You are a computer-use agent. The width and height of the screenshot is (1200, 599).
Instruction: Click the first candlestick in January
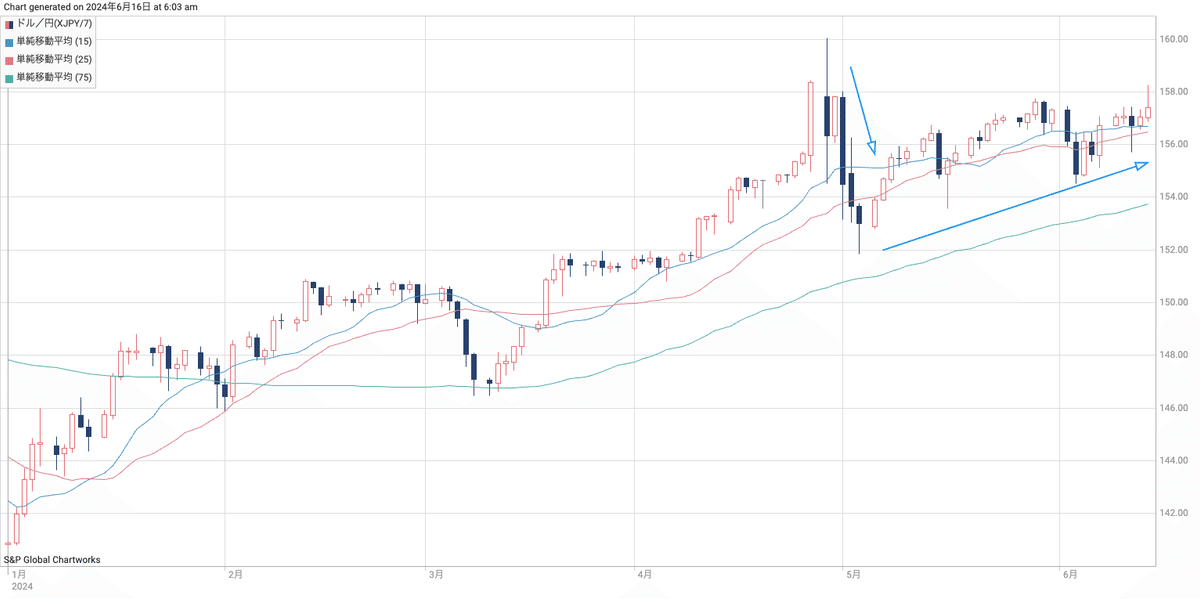pos(8,543)
